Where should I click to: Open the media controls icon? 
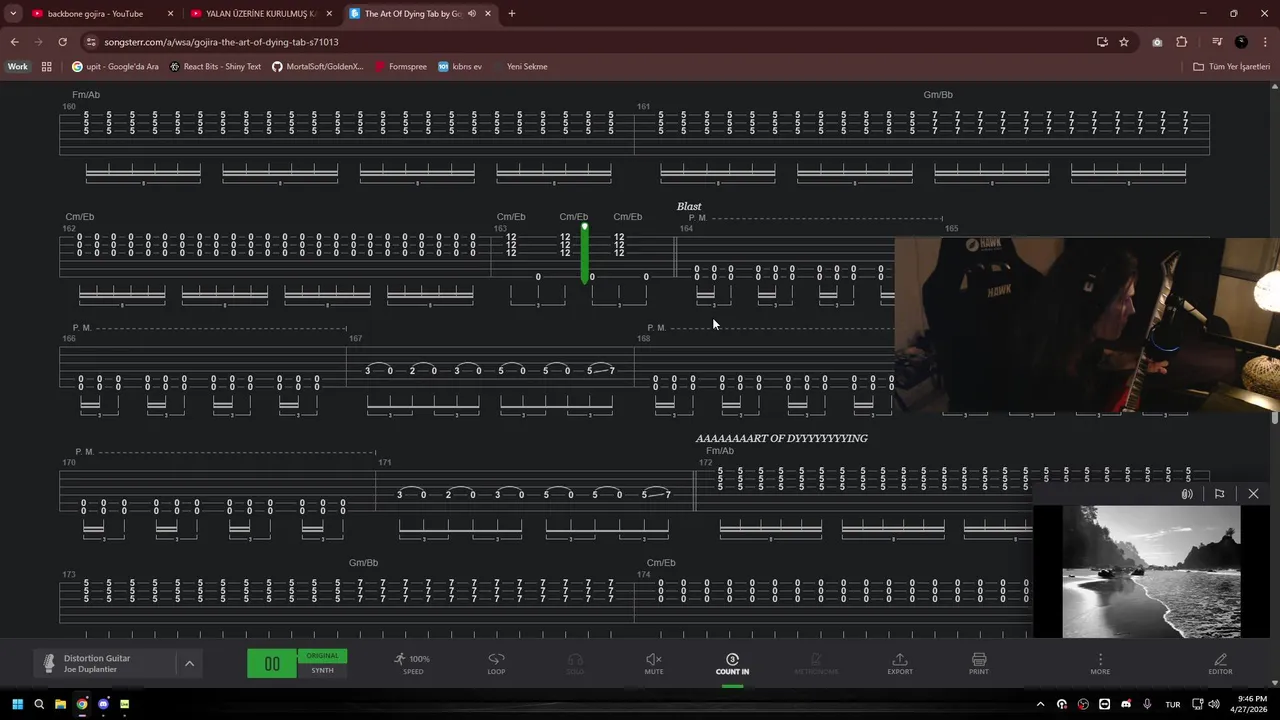click(1217, 42)
